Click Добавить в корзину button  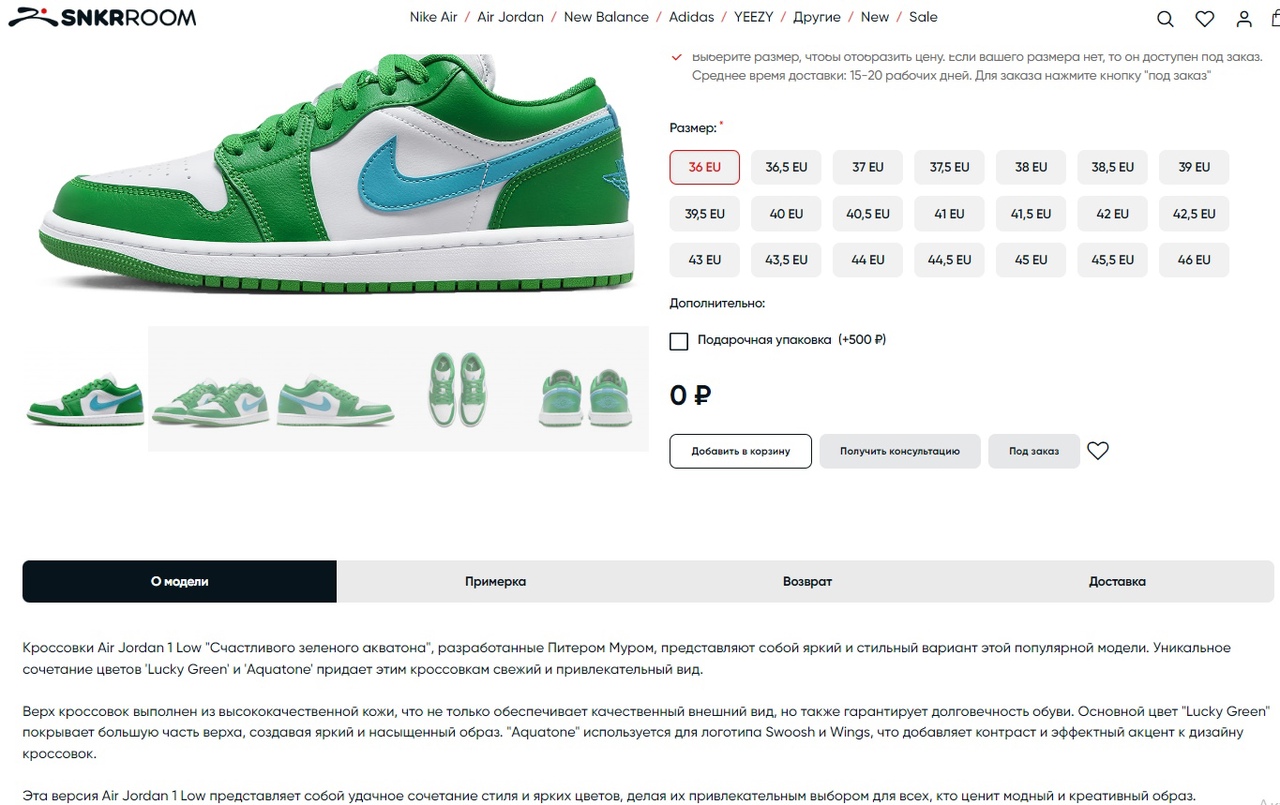pos(741,451)
